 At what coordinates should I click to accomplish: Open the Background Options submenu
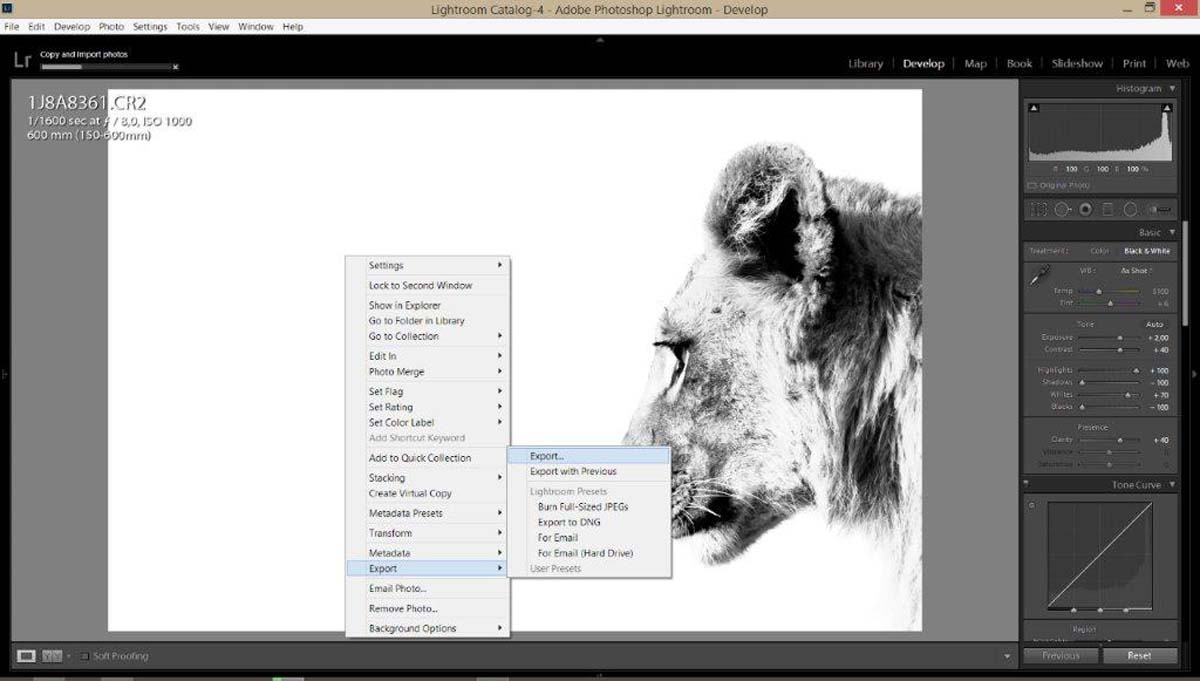pyautogui.click(x=428, y=628)
